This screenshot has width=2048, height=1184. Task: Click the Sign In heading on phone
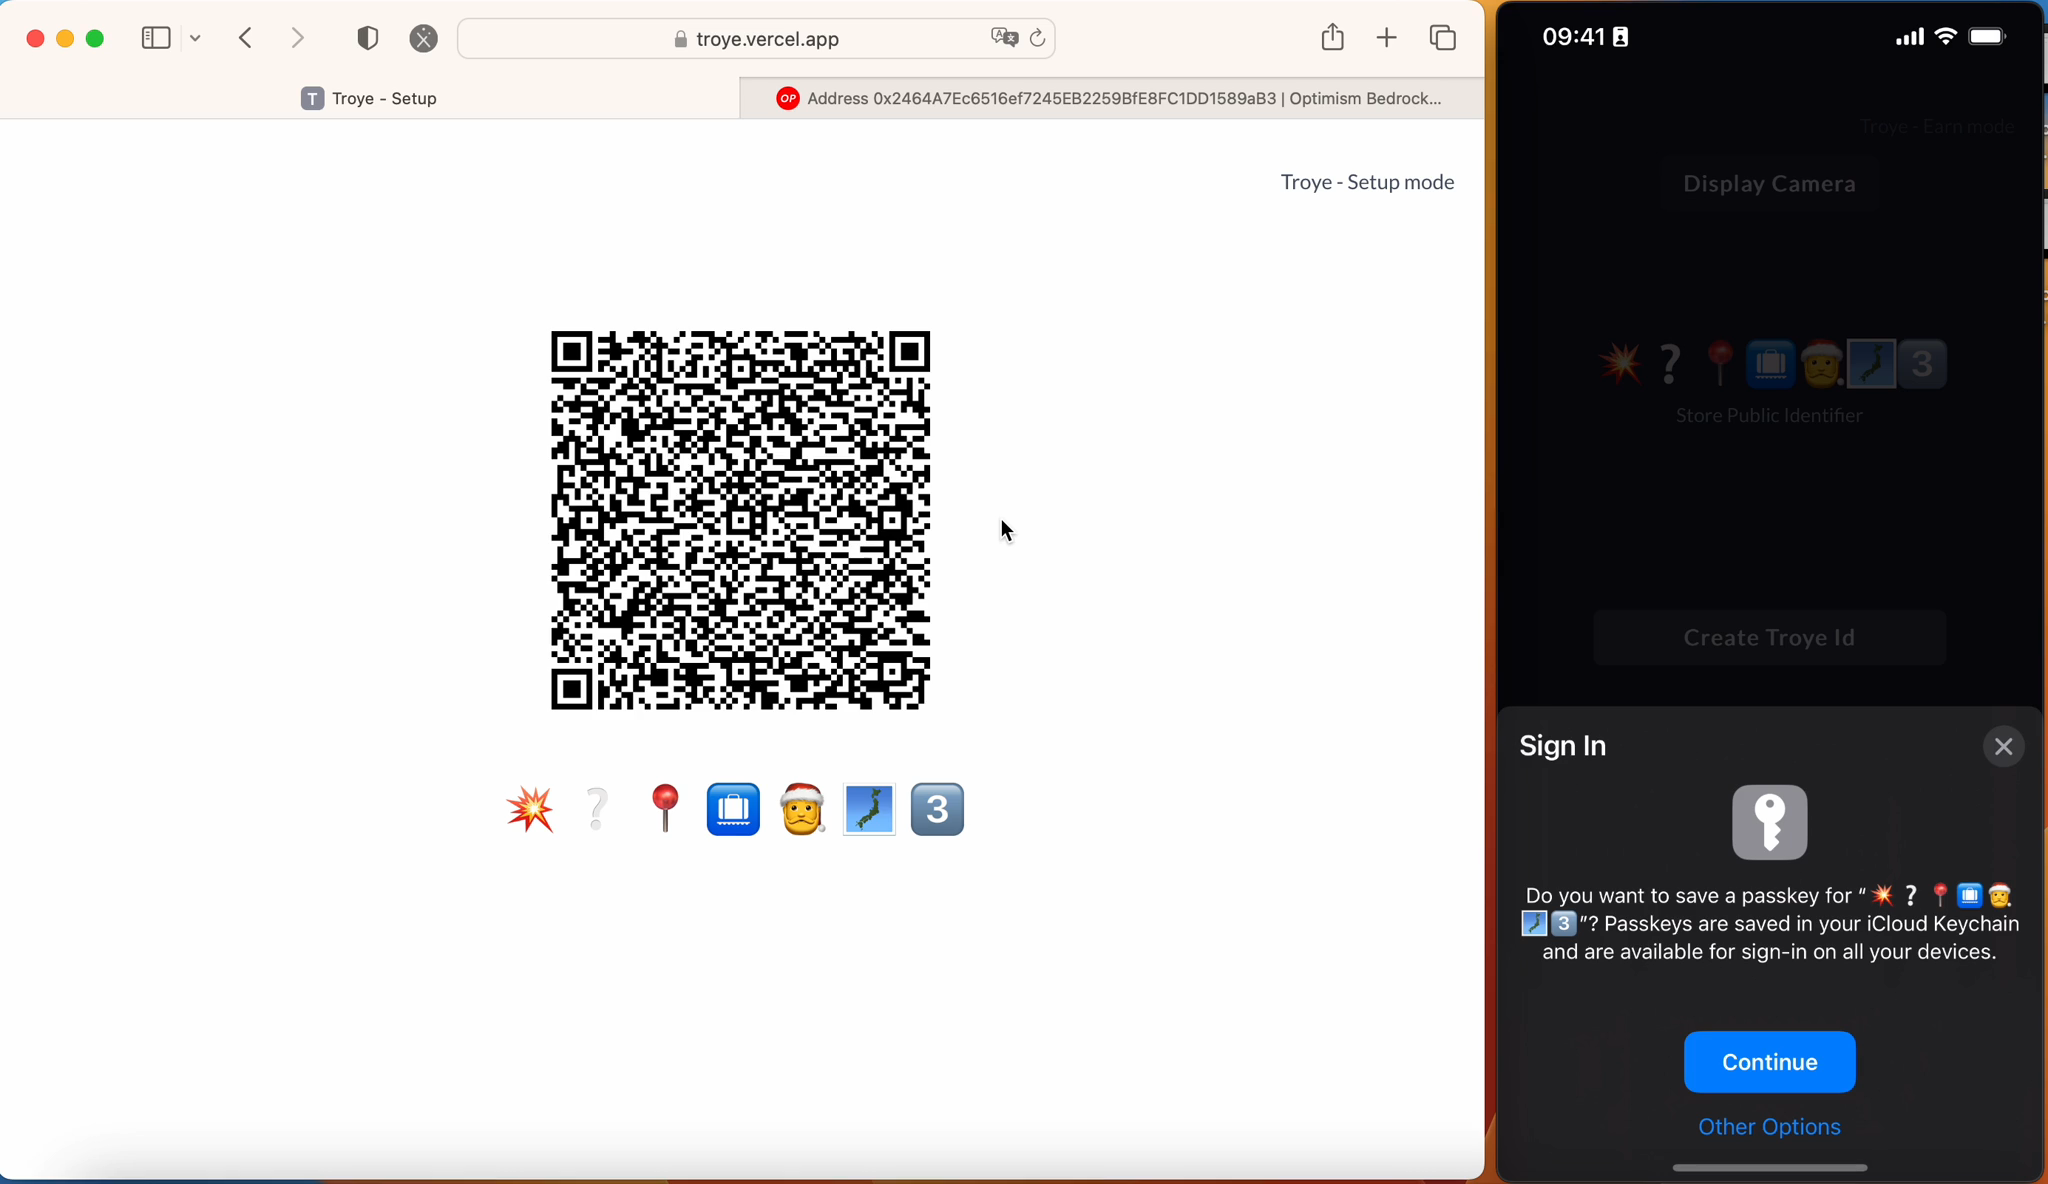point(1563,746)
